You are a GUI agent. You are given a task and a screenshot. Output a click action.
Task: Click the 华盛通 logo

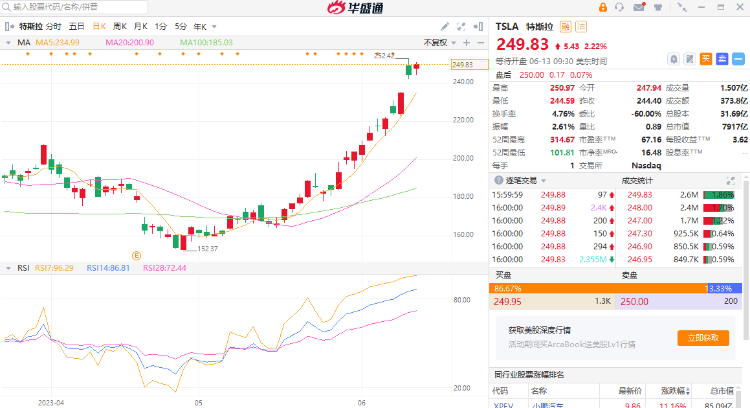pos(355,7)
